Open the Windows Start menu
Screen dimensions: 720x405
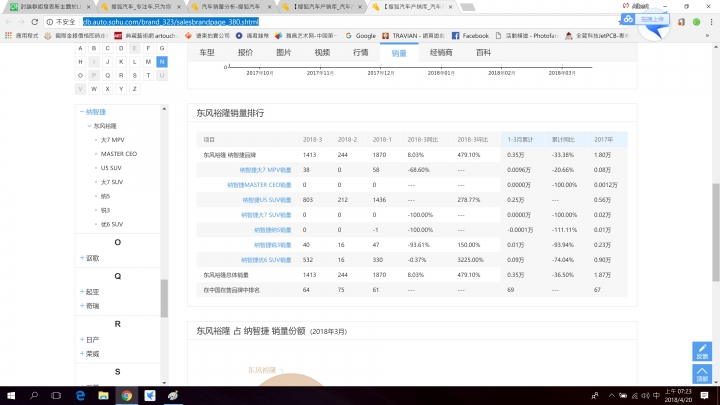[x=11, y=395]
